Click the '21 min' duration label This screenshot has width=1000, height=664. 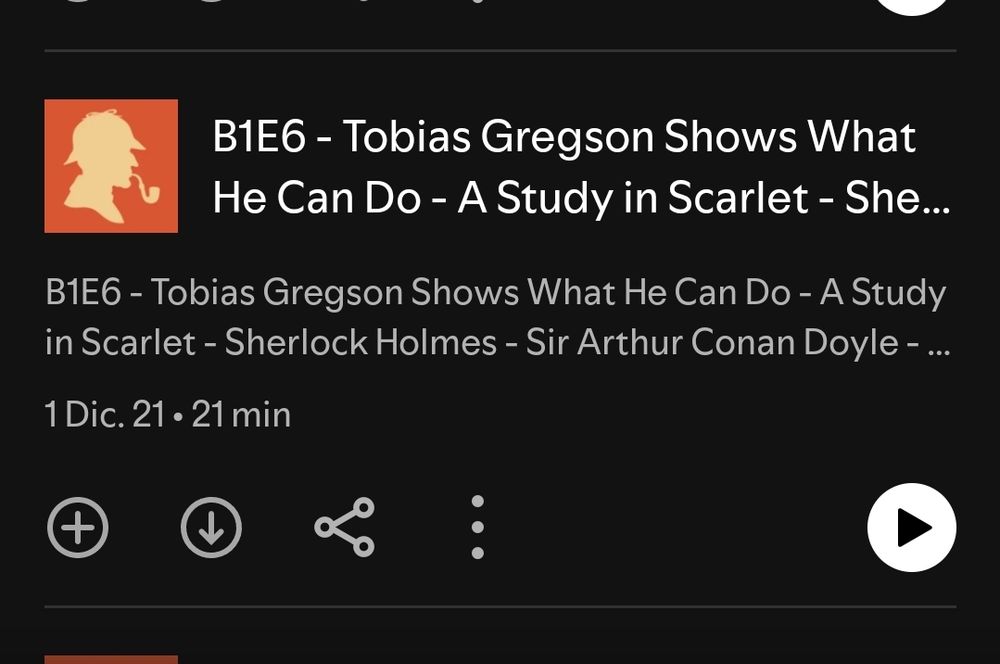tap(241, 415)
